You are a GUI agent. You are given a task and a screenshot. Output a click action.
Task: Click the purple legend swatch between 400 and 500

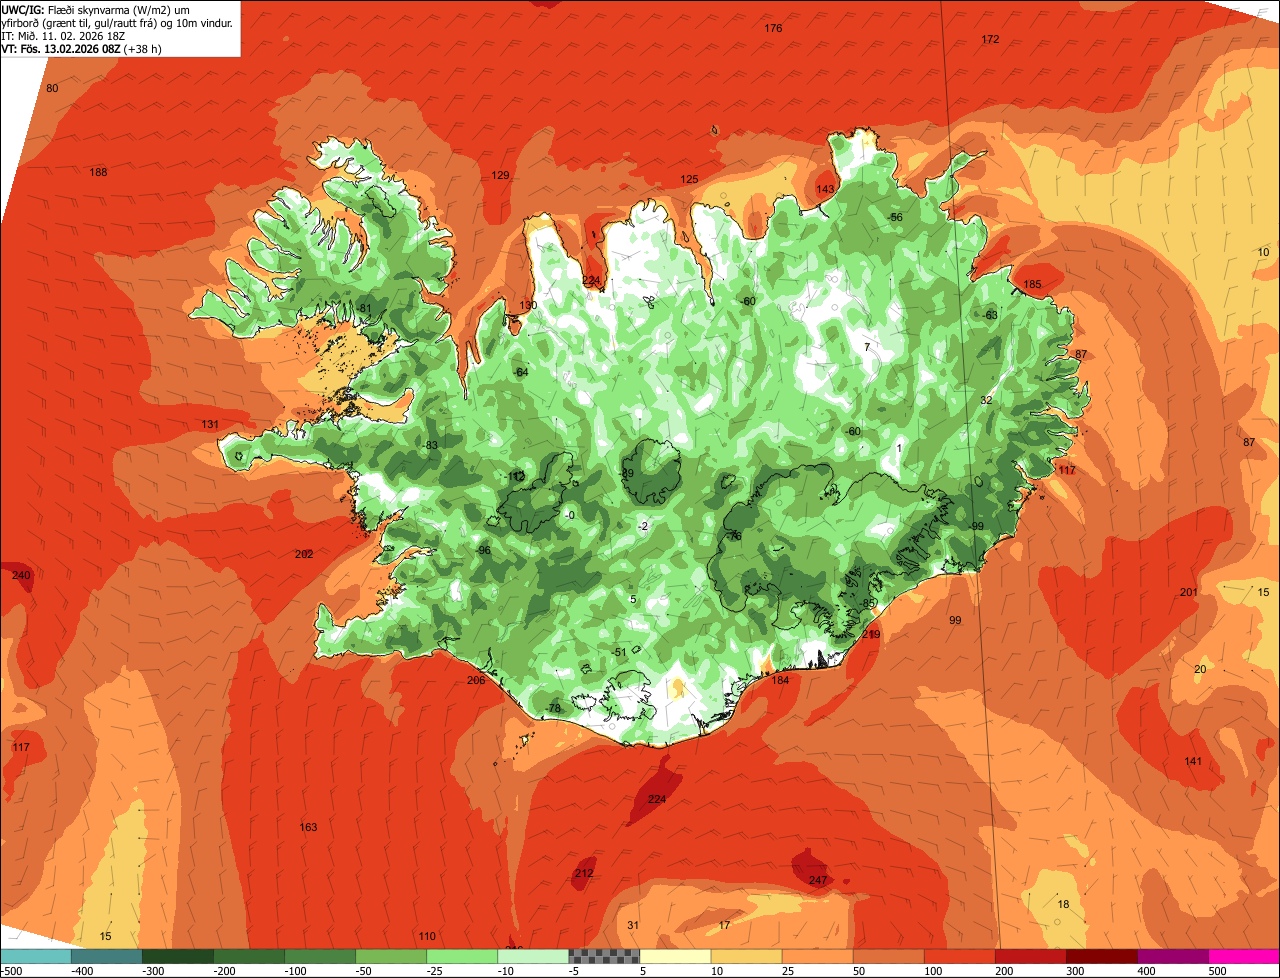(1172, 956)
